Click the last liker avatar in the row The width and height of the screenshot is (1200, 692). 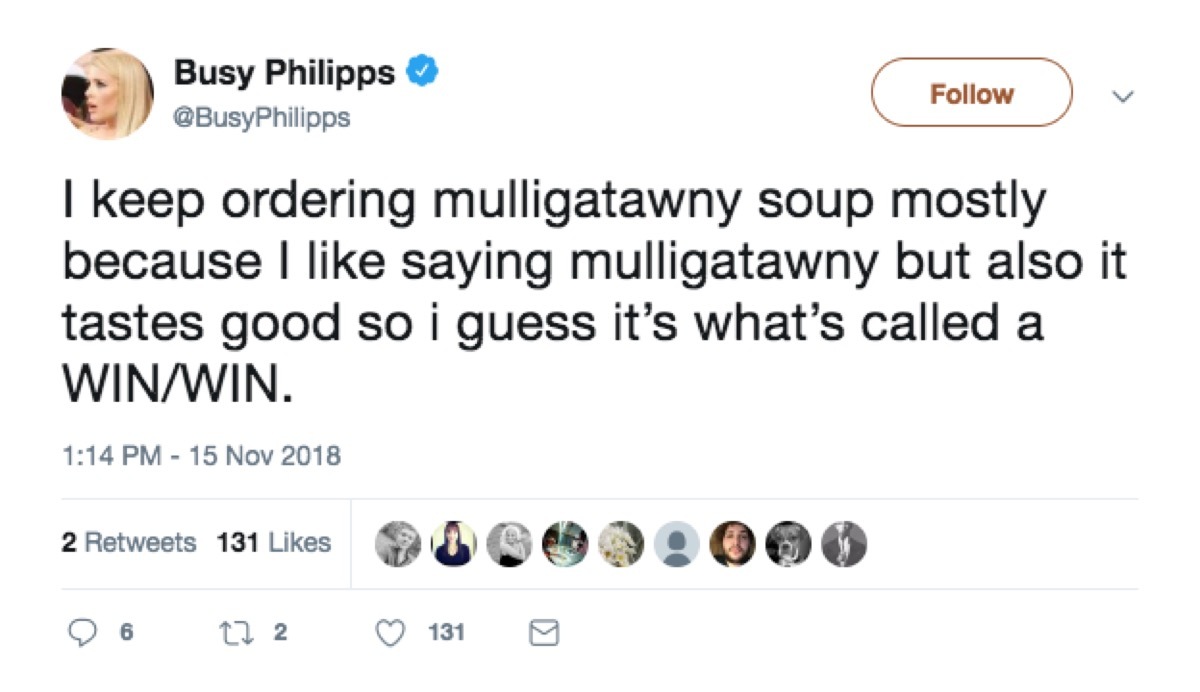click(x=845, y=544)
